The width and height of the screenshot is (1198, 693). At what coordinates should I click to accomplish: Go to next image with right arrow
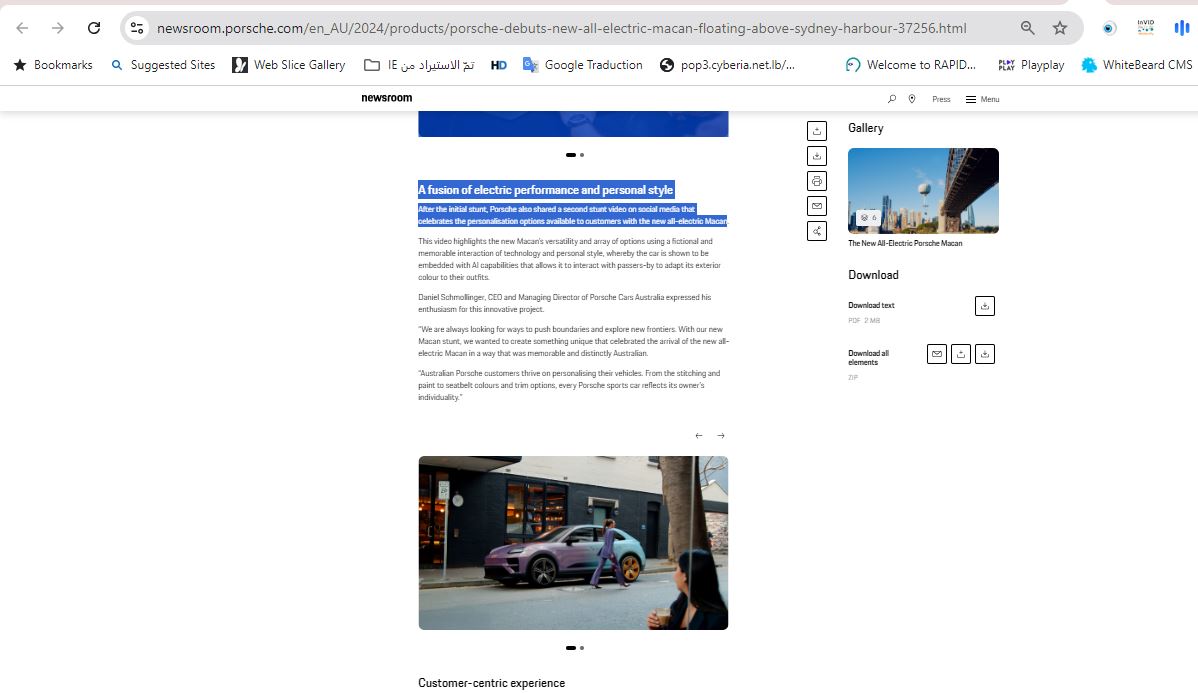pos(721,436)
